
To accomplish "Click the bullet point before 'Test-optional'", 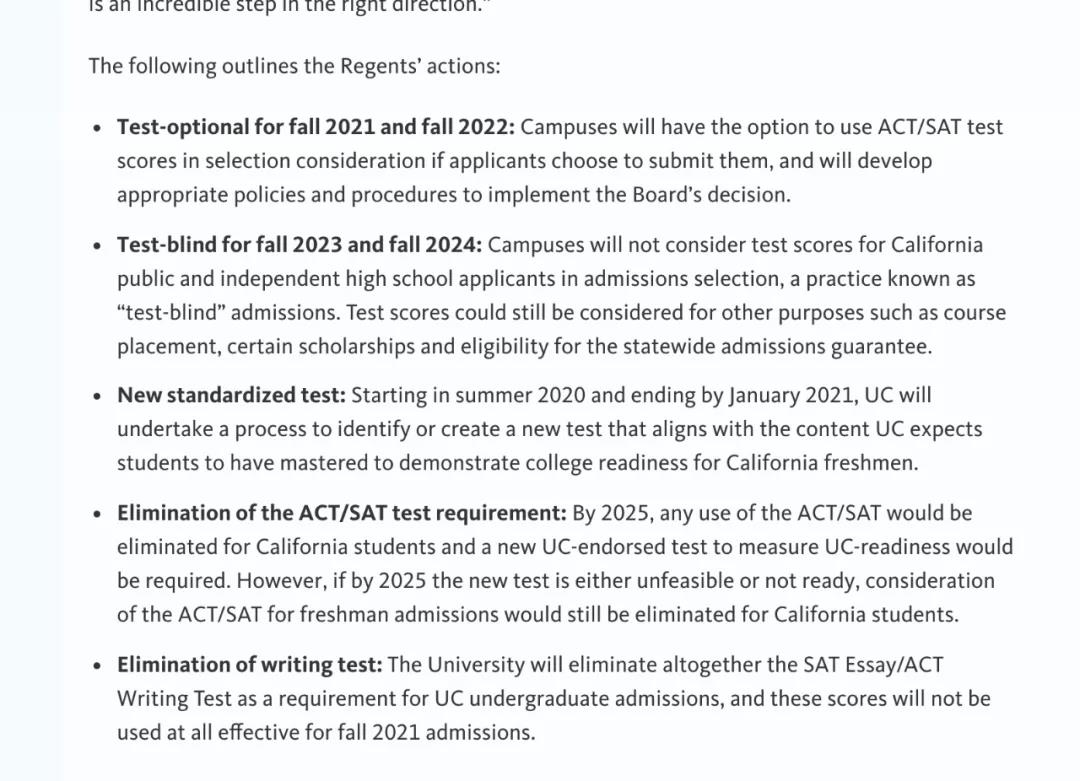I will click(x=97, y=128).
